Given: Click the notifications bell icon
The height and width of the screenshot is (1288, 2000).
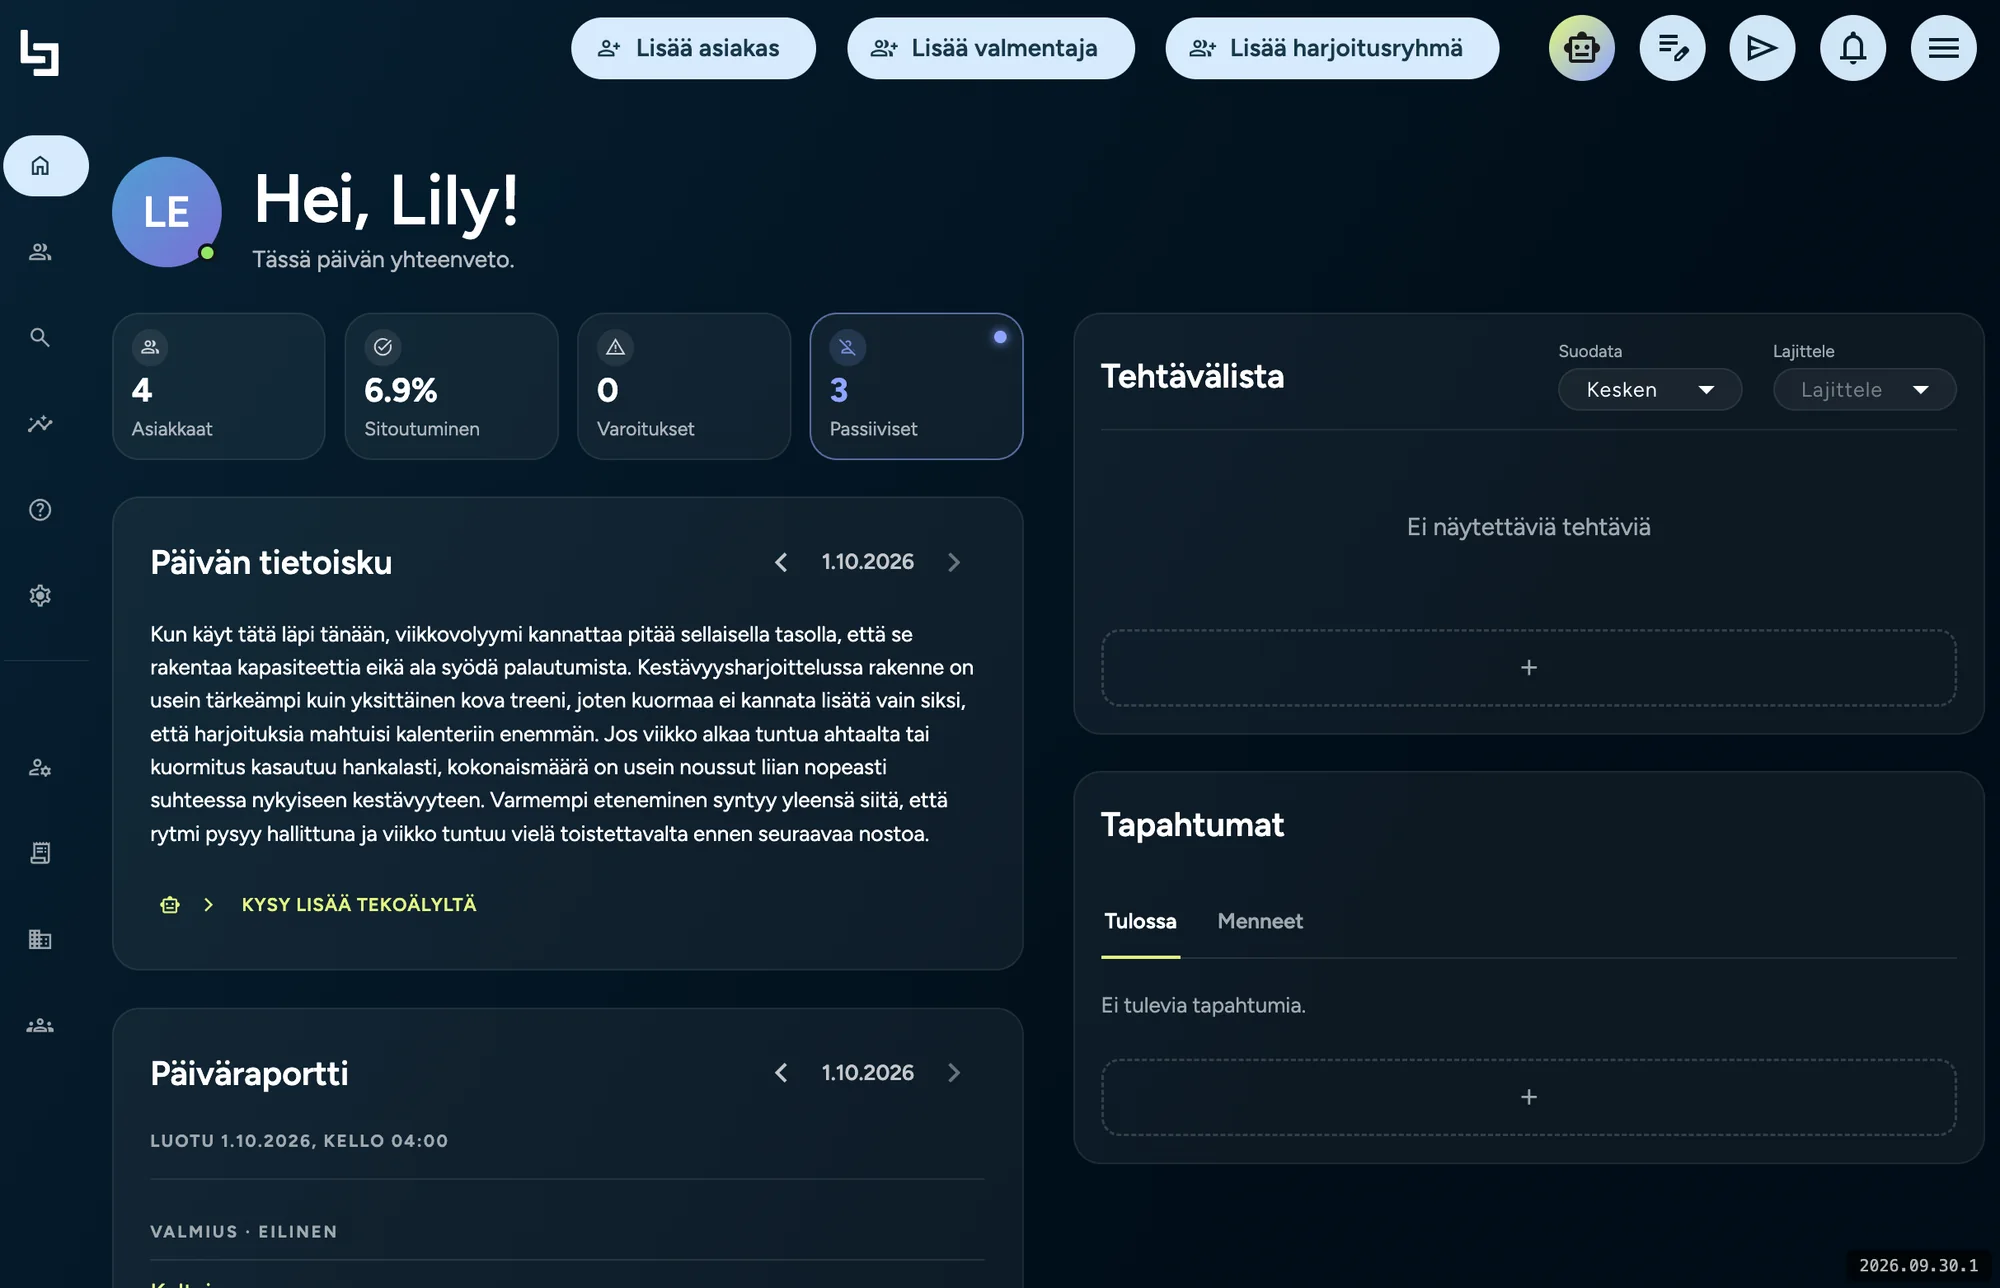Looking at the screenshot, I should pos(1852,48).
